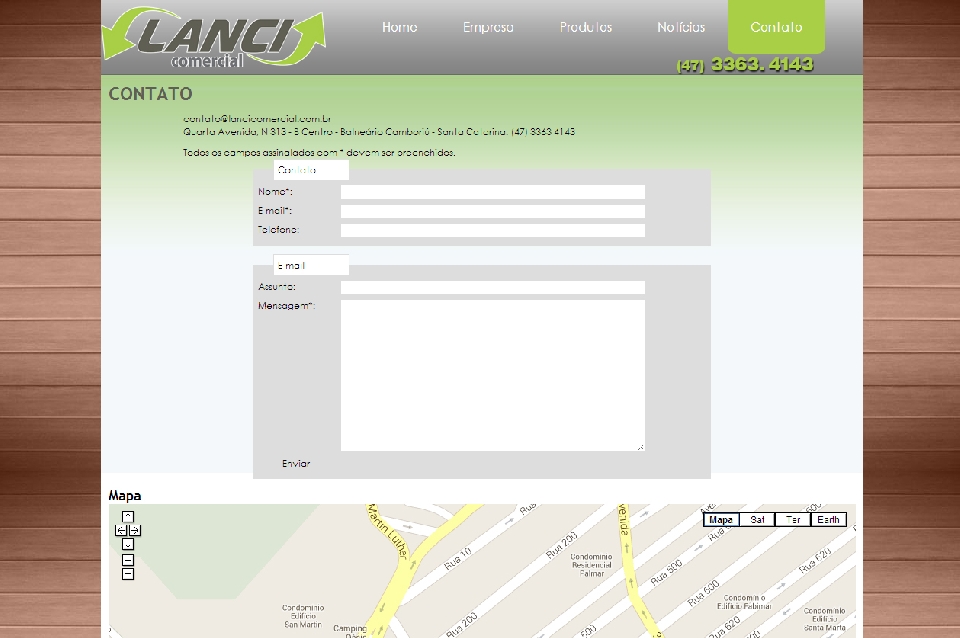Select the Mapa map type
Image resolution: width=960 pixels, height=638 pixels.
click(x=720, y=520)
